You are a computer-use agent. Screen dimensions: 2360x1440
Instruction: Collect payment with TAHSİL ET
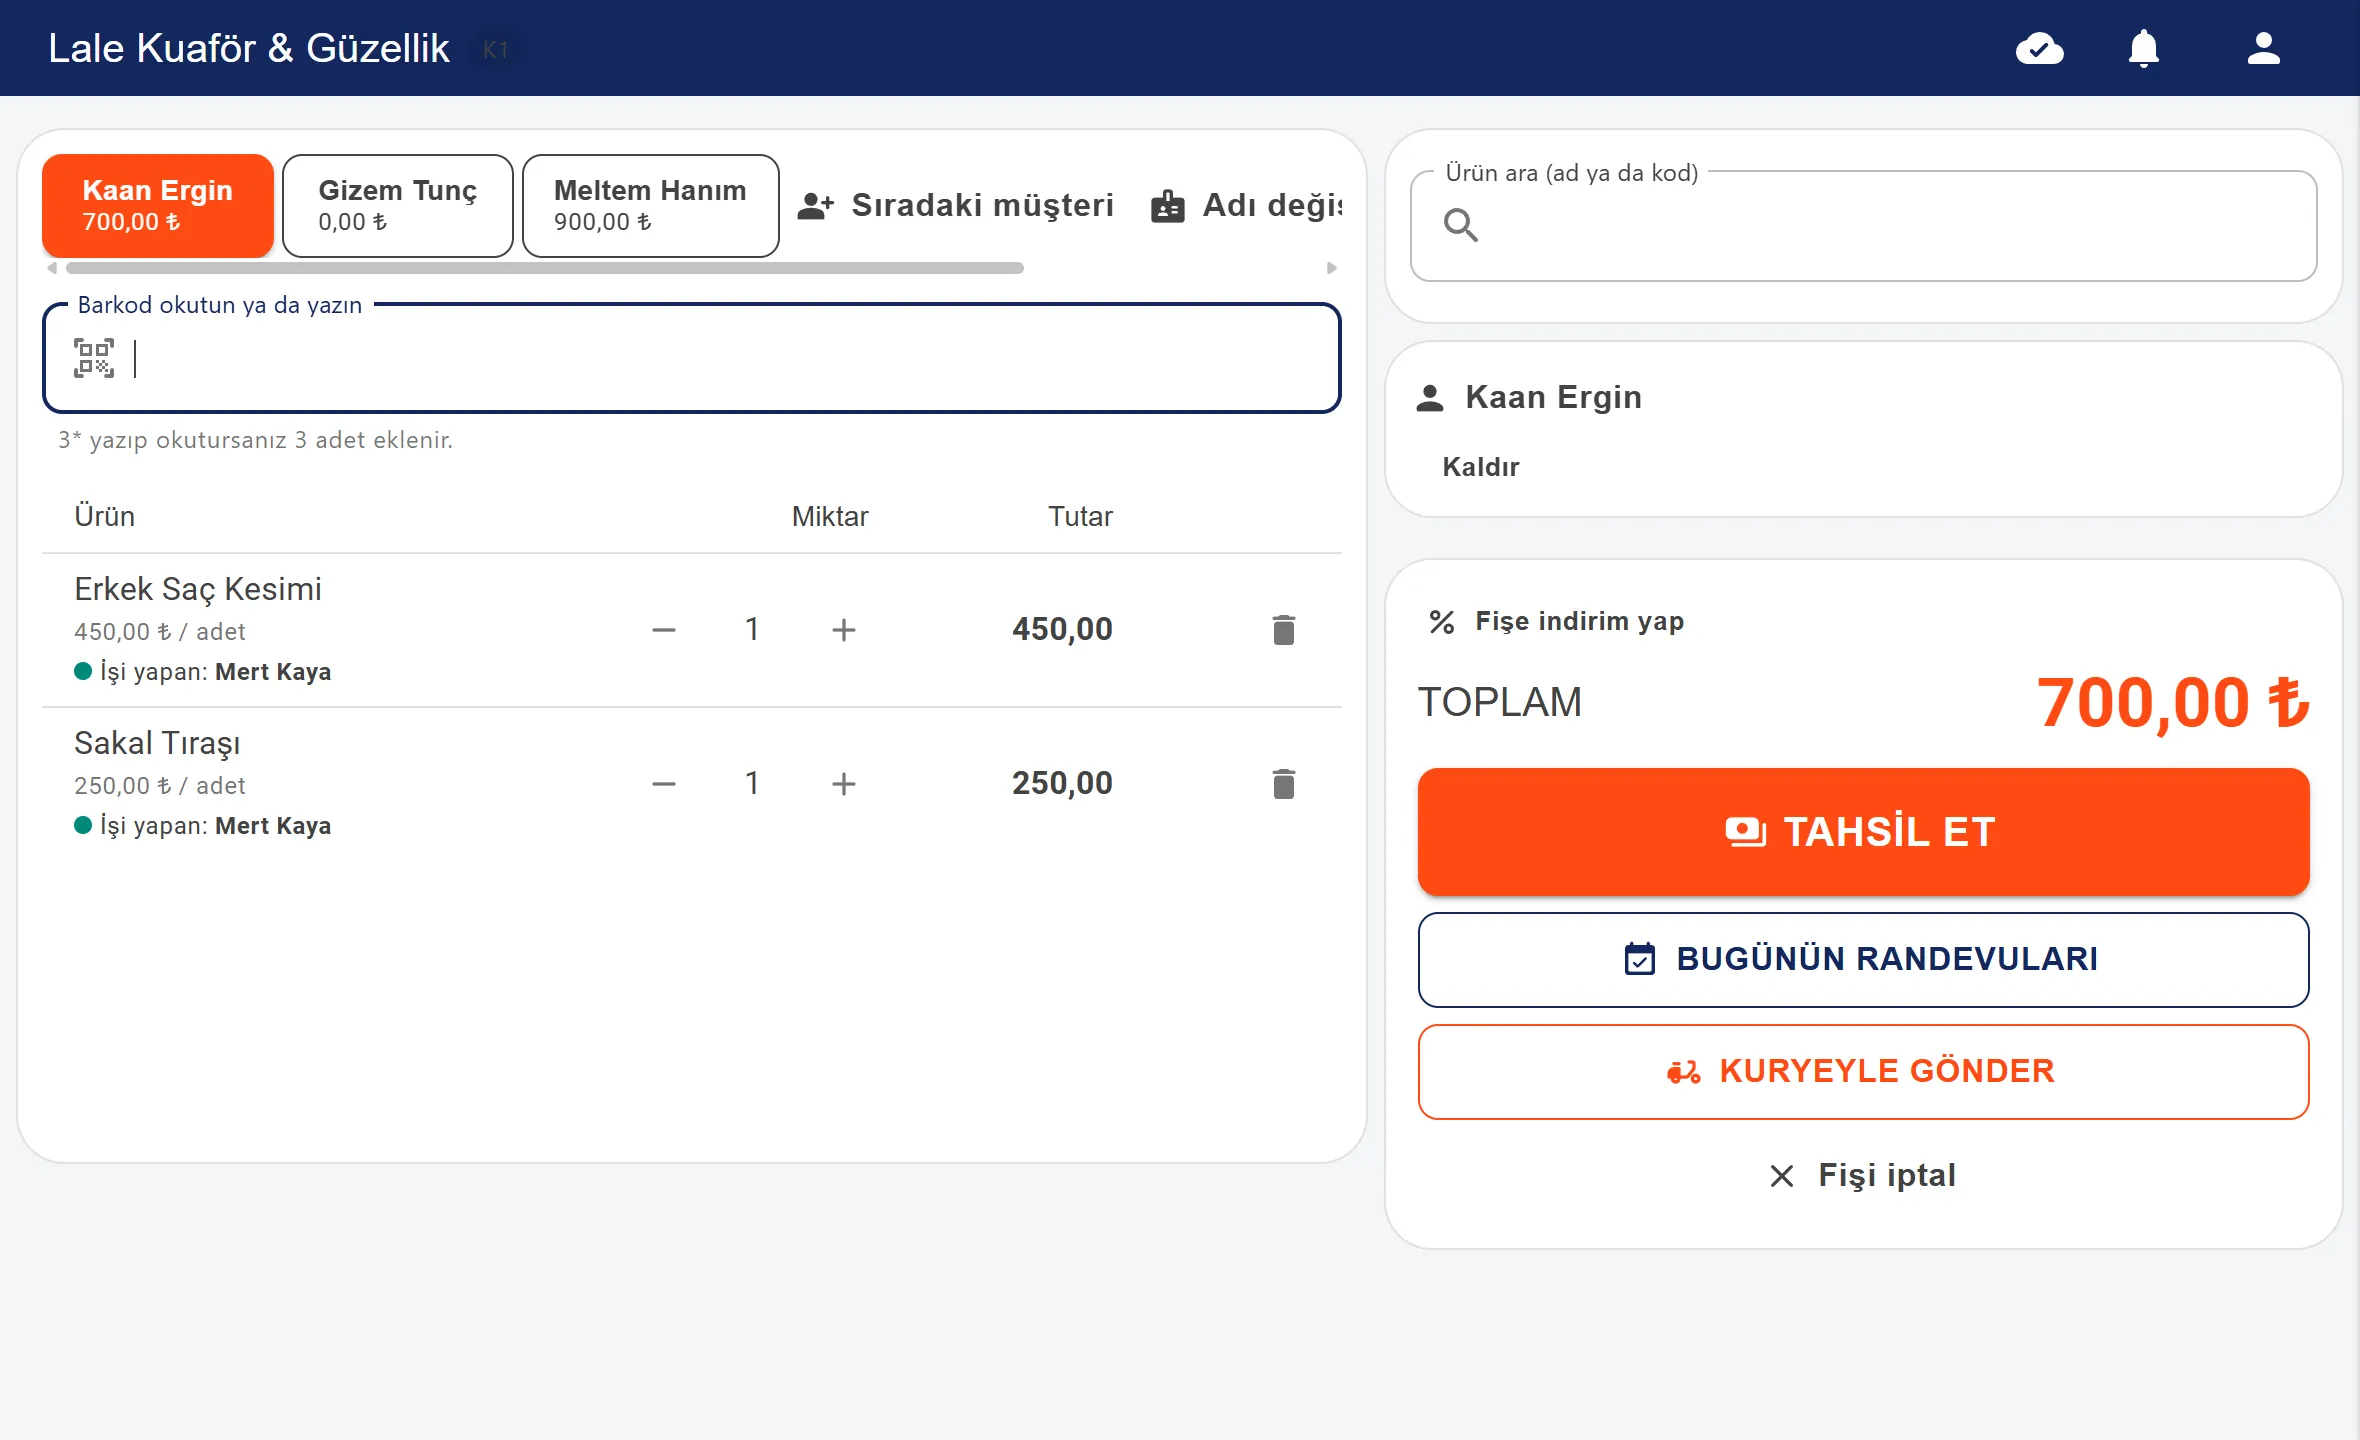[x=1864, y=832]
